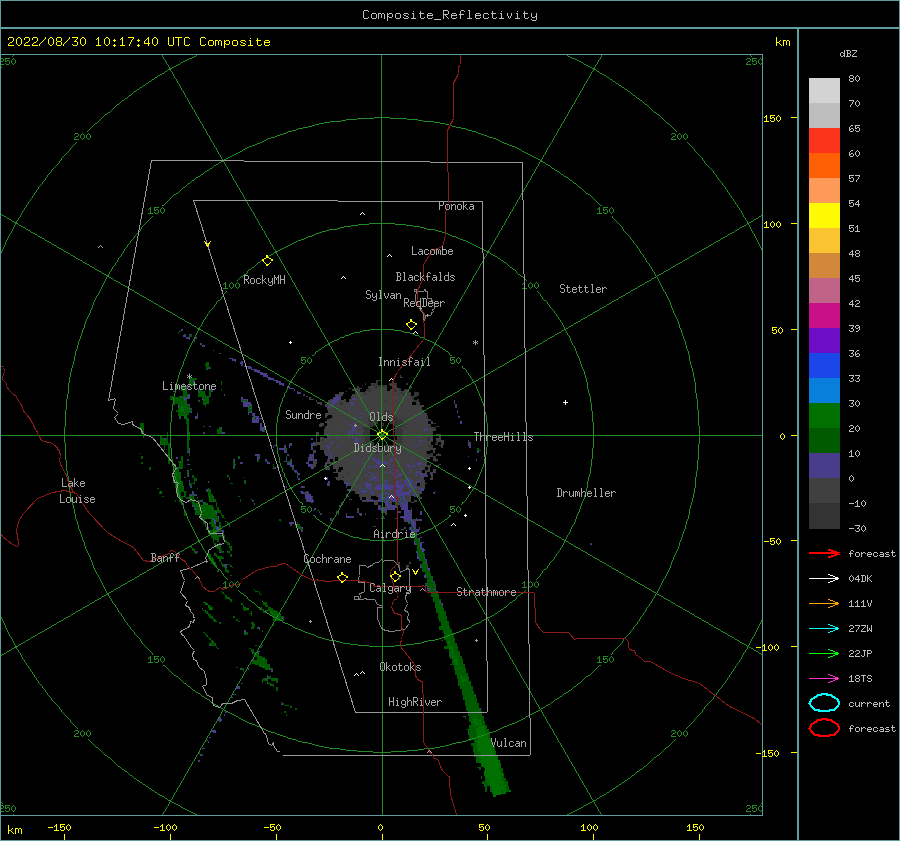Click the yellow V marker northeast of Calgary
This screenshot has height=841, width=900.
coord(416,572)
